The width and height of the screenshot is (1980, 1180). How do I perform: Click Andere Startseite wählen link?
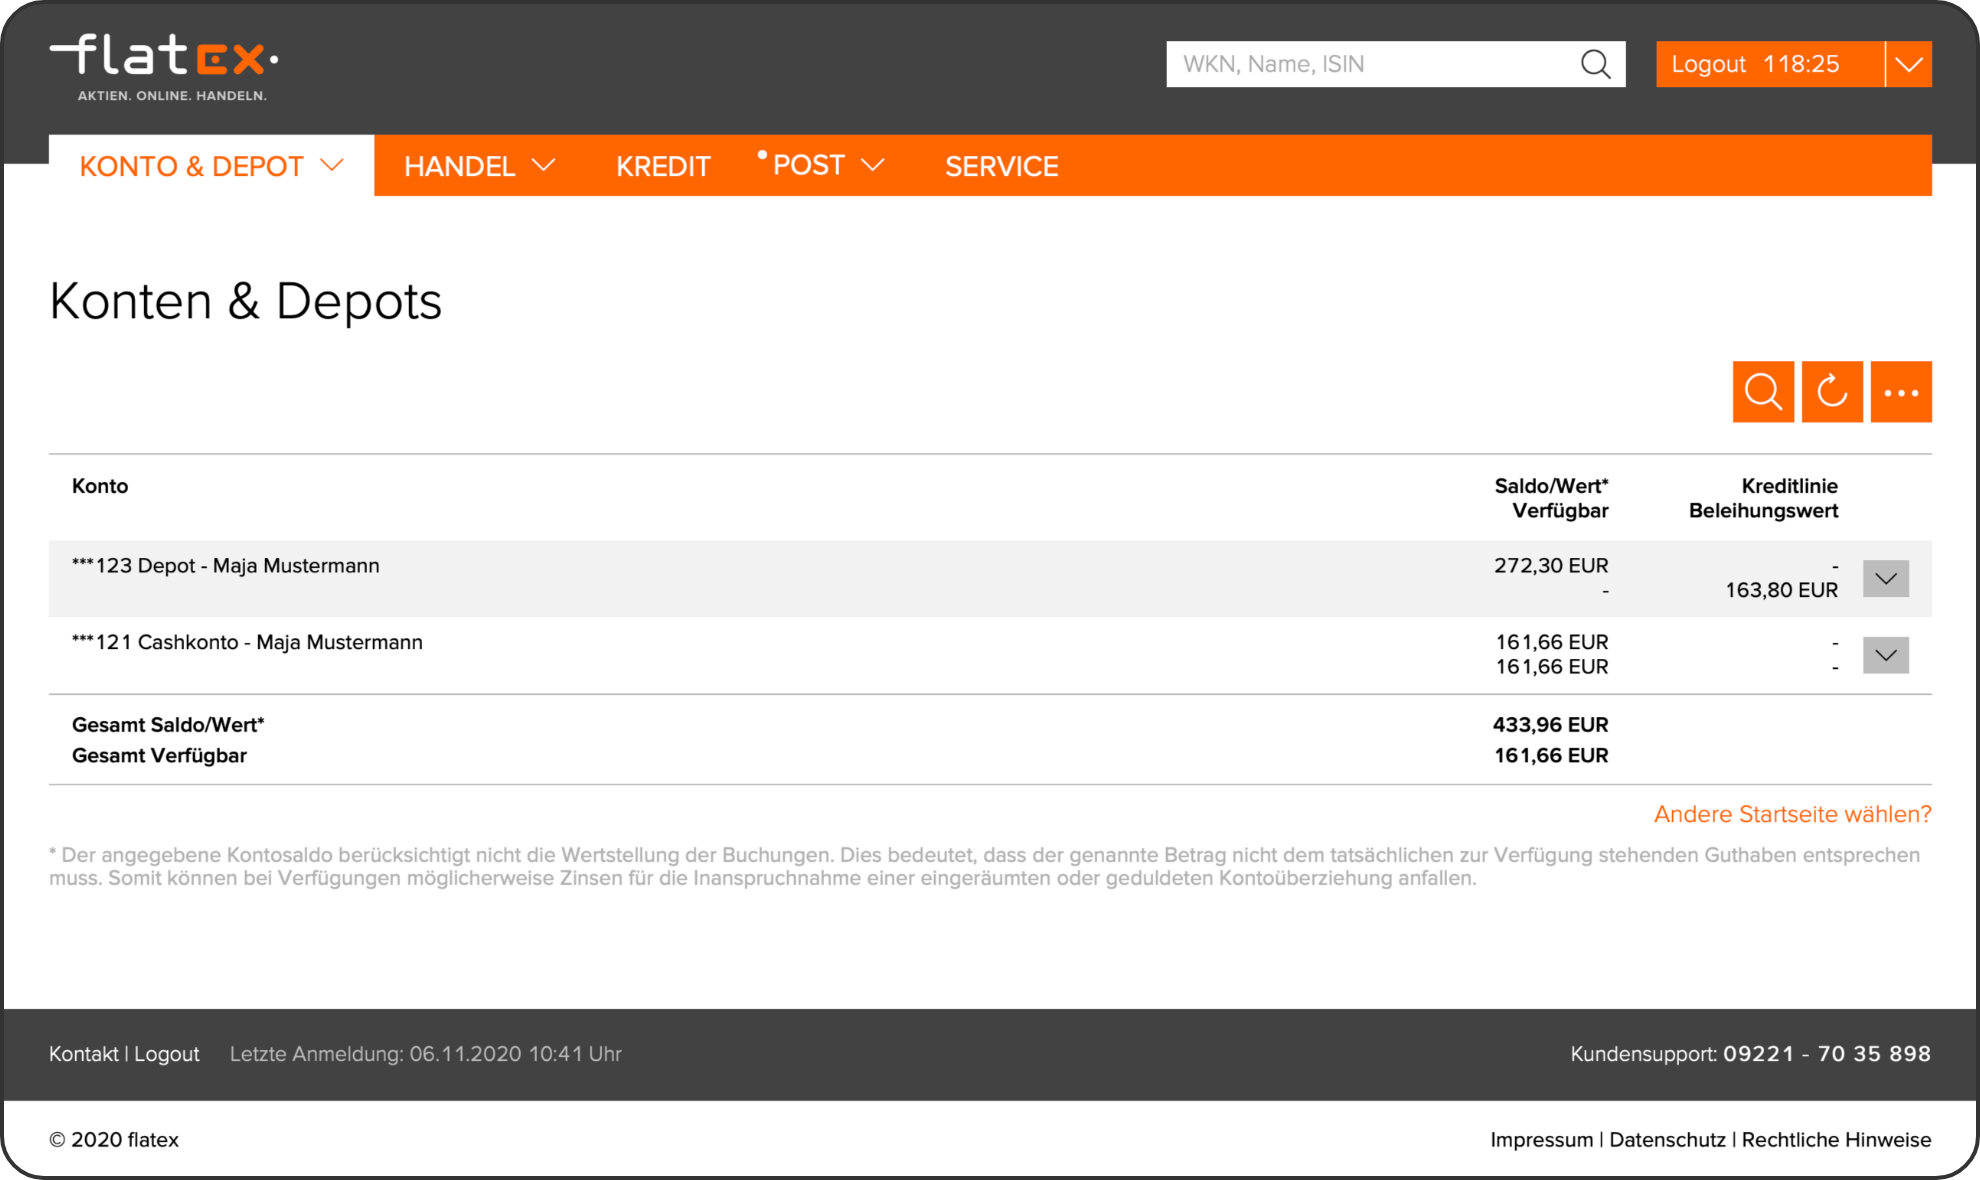[x=1792, y=814]
